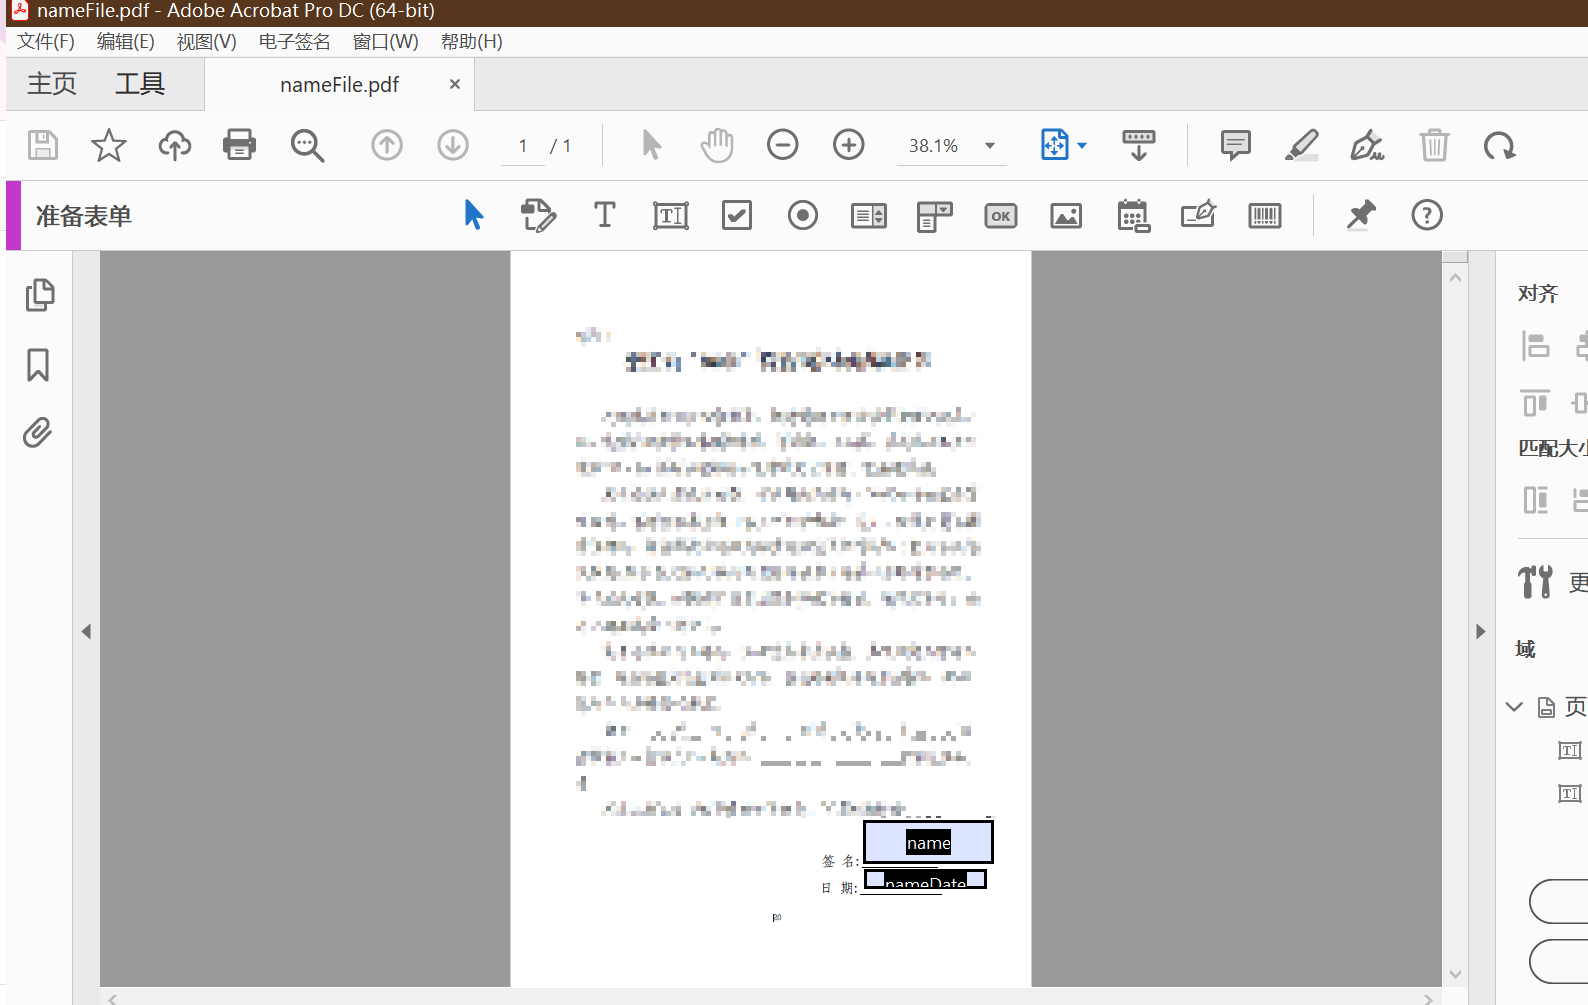Screen dimensions: 1588x1005
Task: Print the file using the printer icon
Action: pyautogui.click(x=240, y=145)
